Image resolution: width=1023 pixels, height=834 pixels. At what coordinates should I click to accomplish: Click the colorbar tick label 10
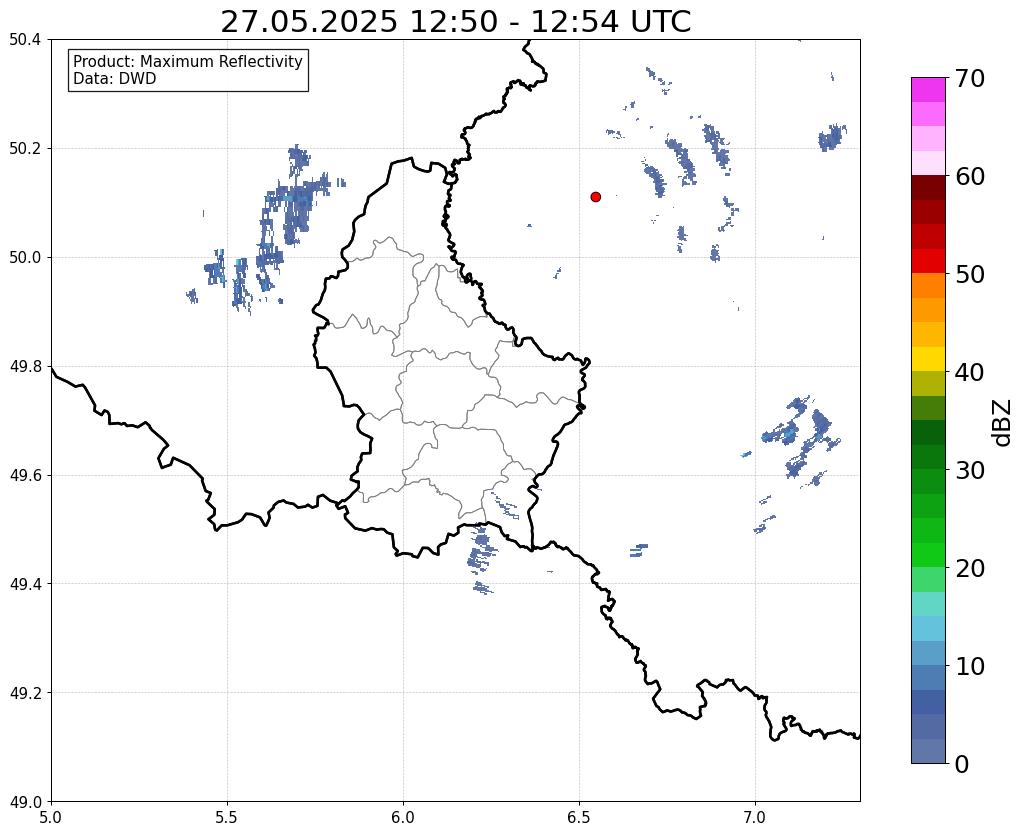[970, 666]
